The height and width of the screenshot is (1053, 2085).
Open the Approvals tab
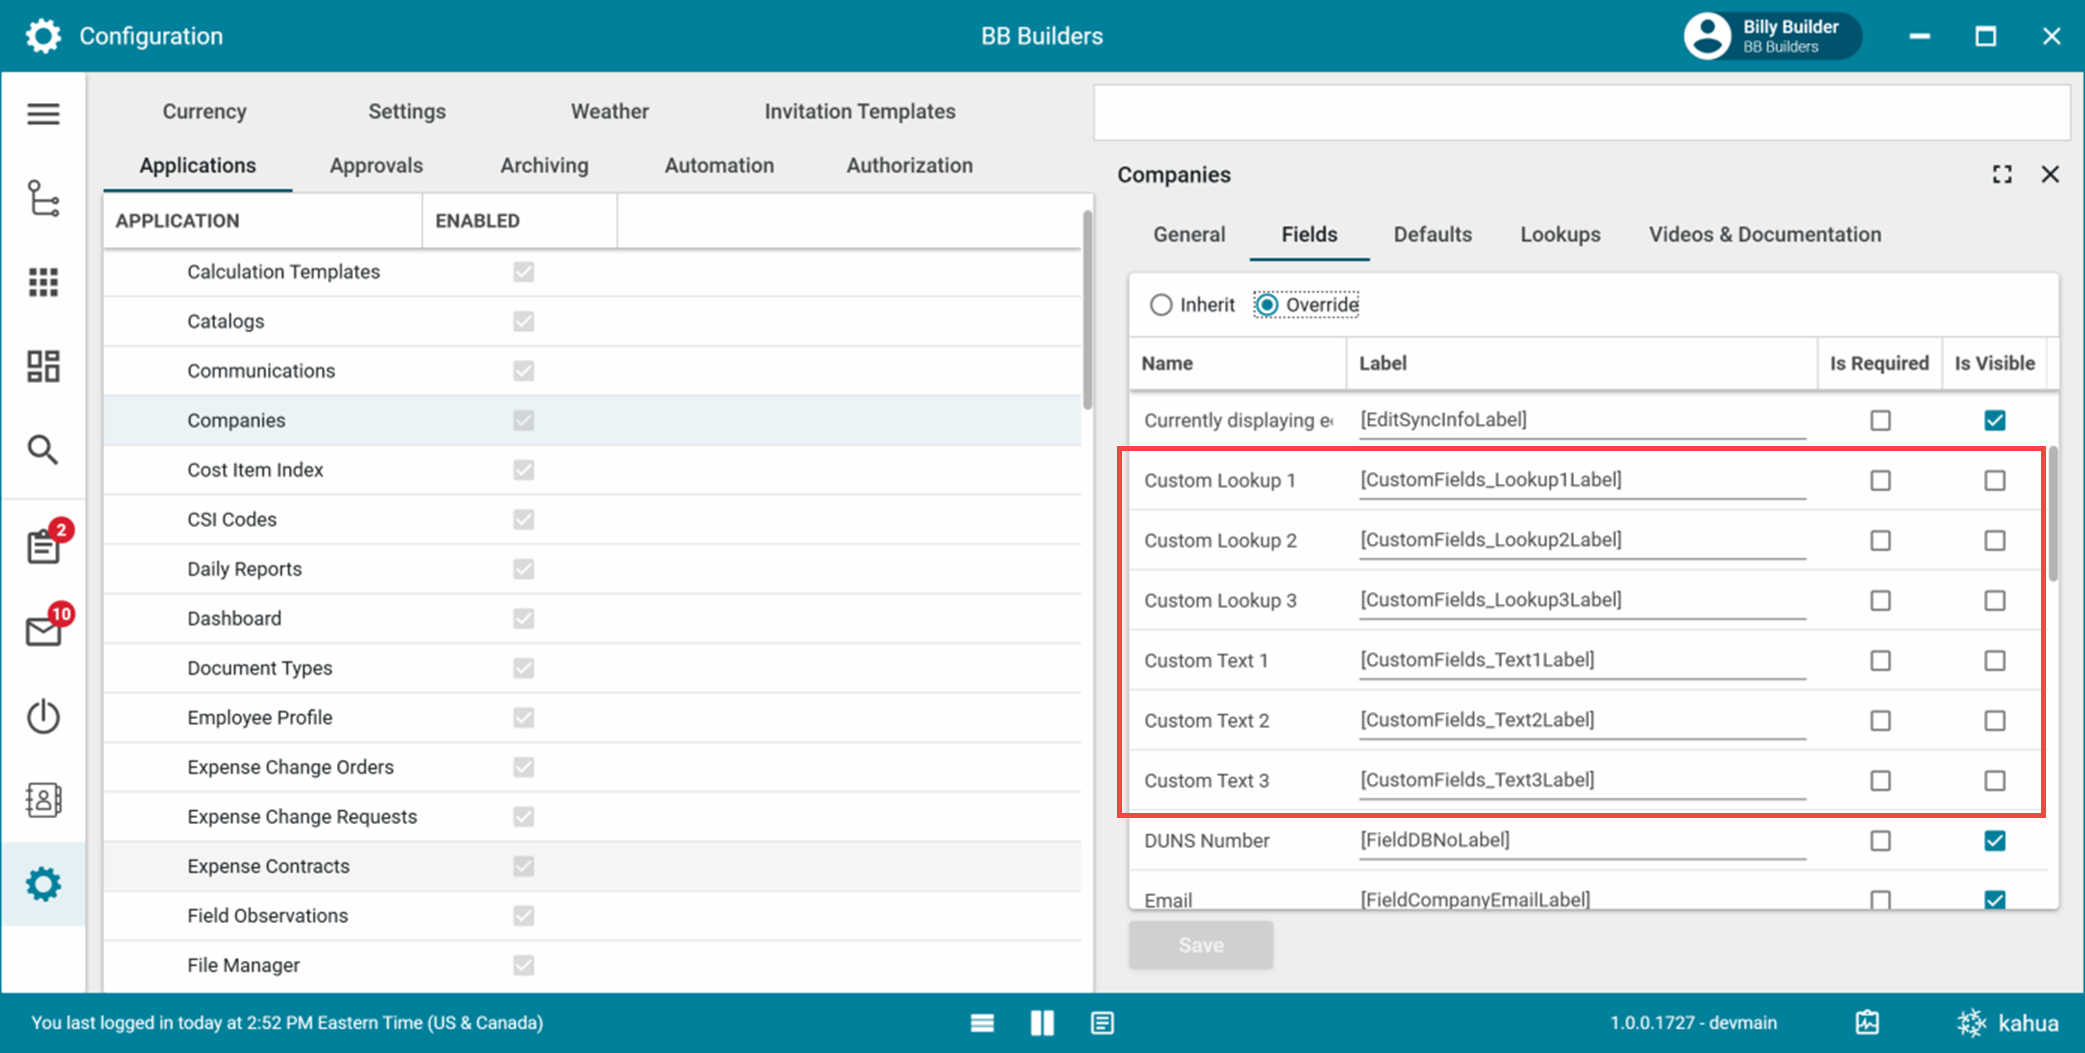pos(376,166)
